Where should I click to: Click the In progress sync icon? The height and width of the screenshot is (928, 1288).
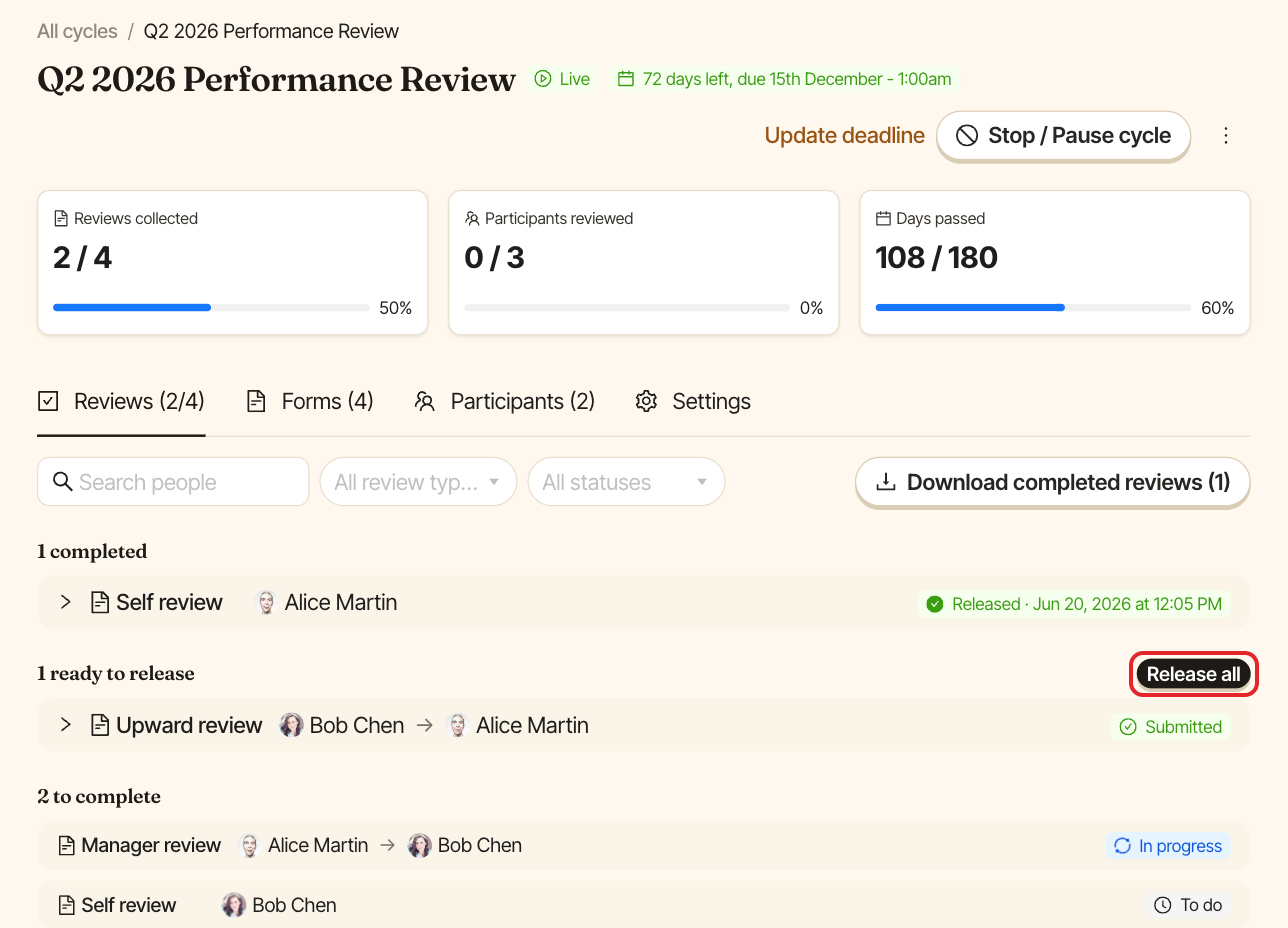(1122, 846)
